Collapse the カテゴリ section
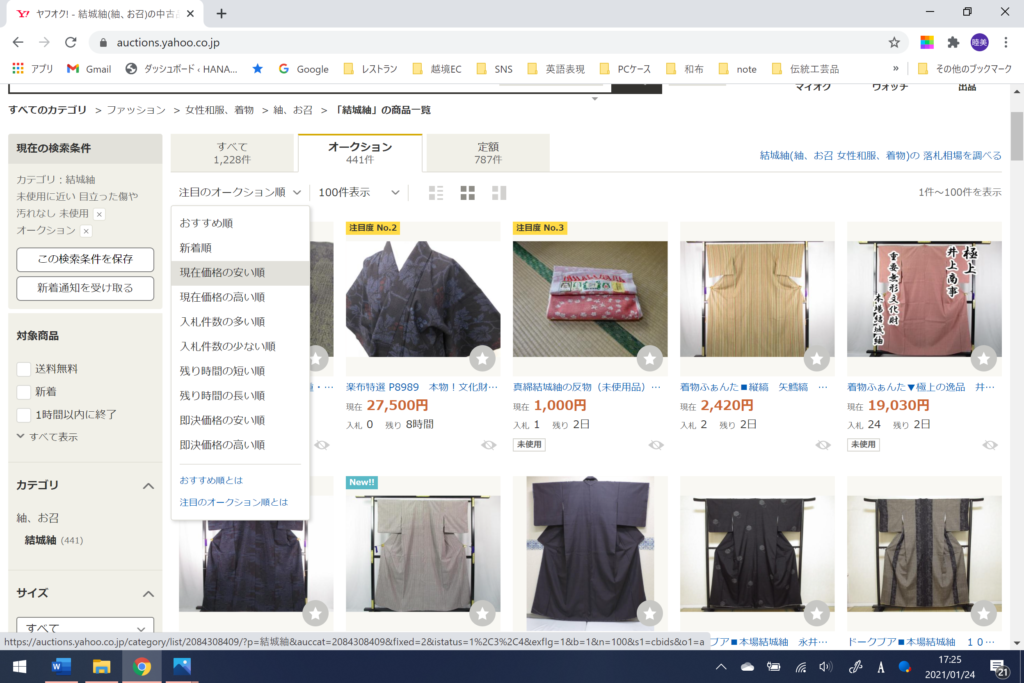This screenshot has height=683, width=1024. (x=148, y=486)
